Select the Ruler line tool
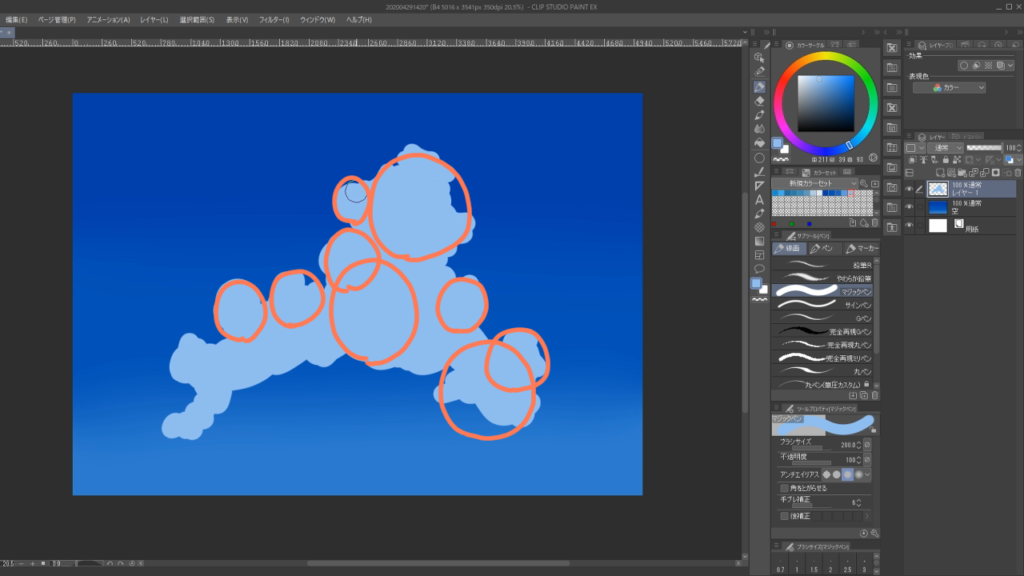Image resolution: width=1024 pixels, height=576 pixels. (759, 172)
